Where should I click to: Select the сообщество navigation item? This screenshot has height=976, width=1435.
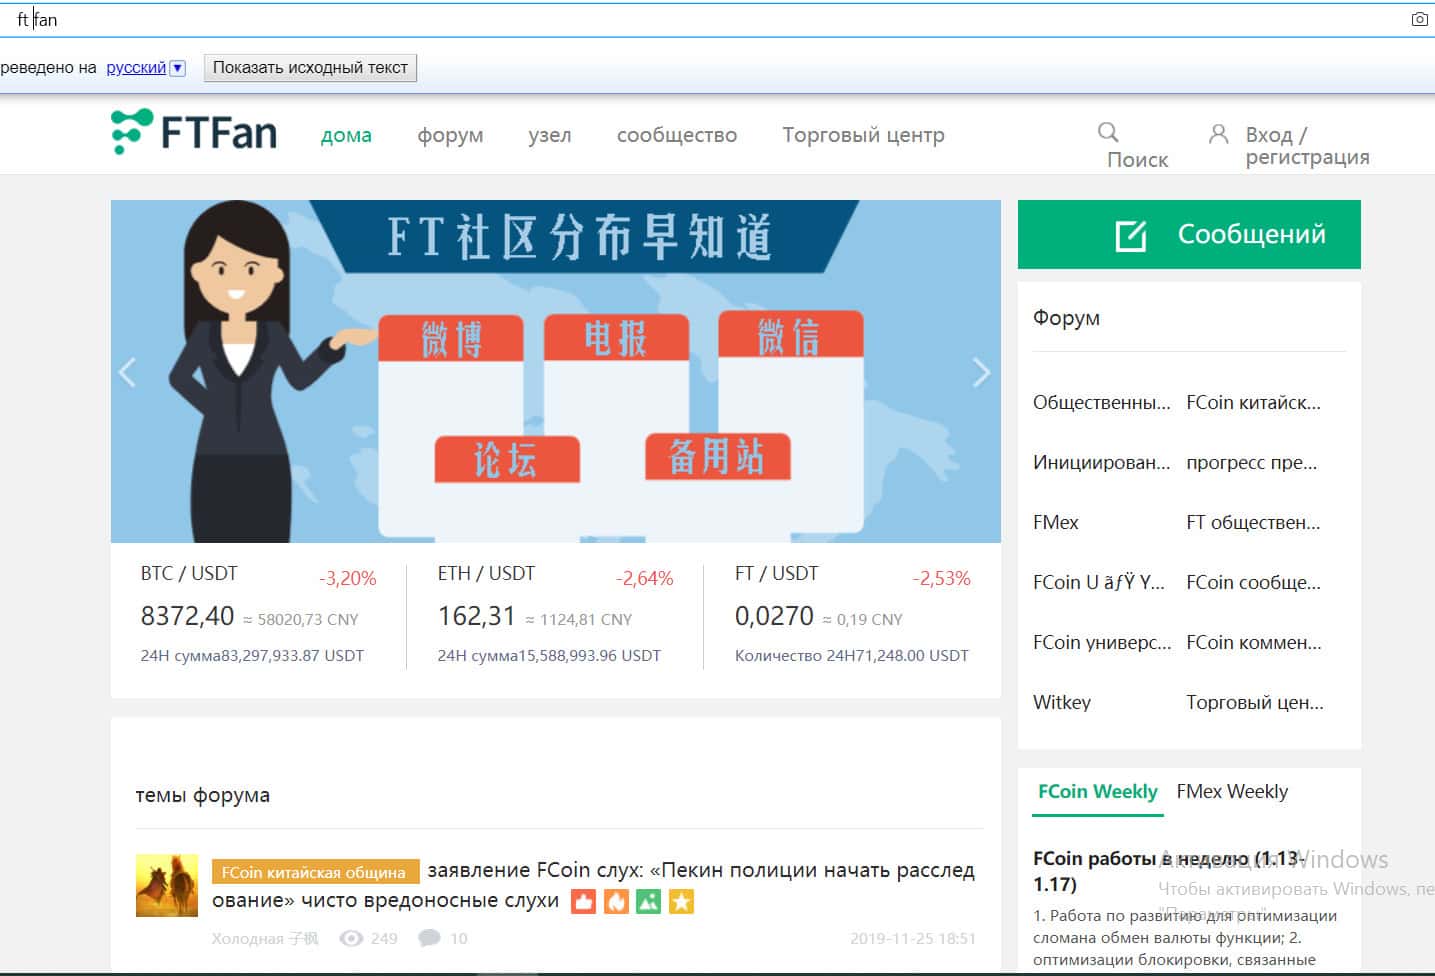[676, 135]
